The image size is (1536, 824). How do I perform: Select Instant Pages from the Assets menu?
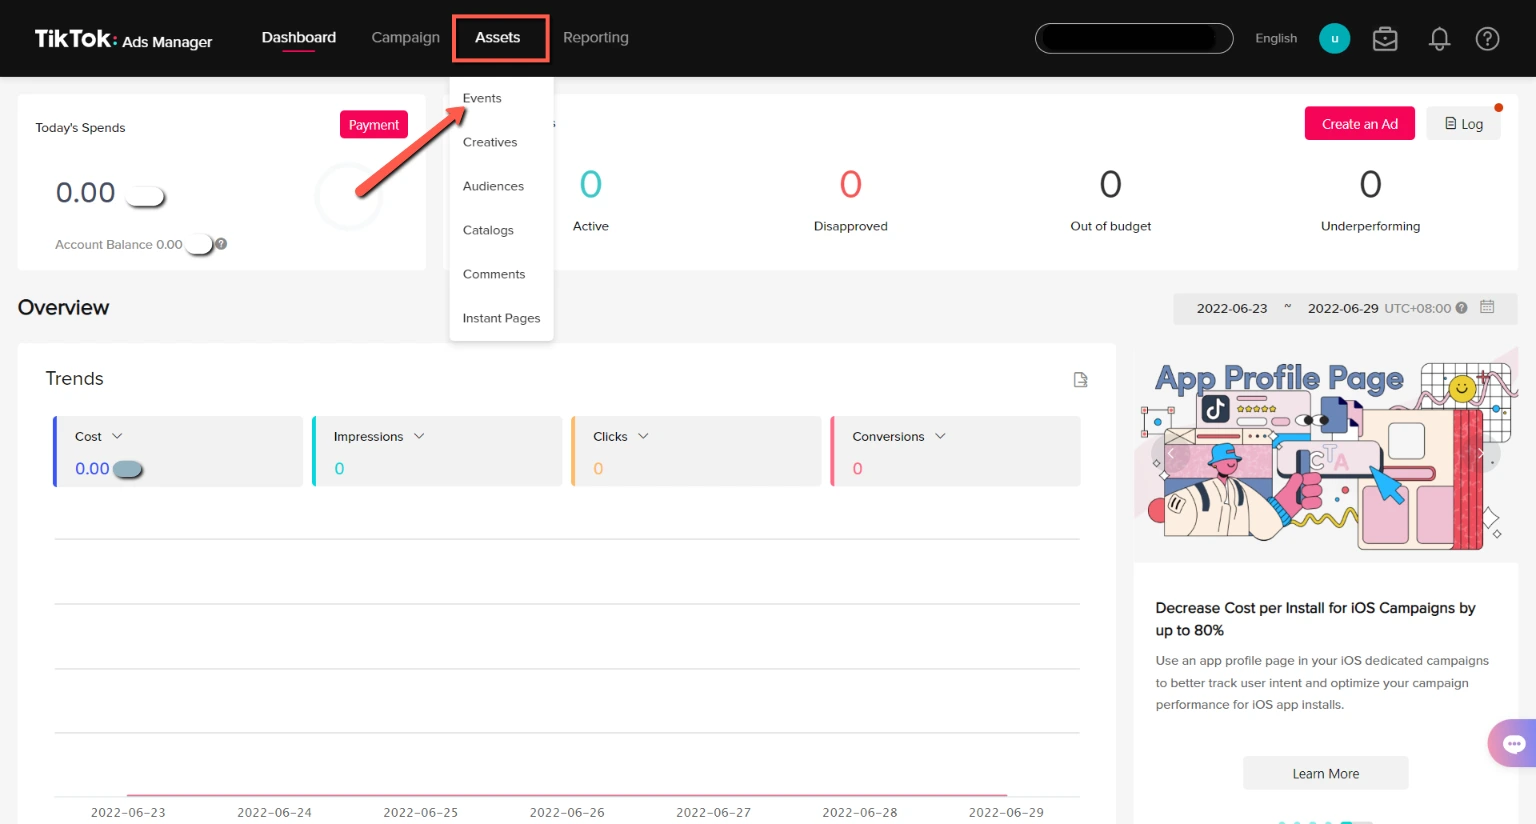(x=501, y=318)
